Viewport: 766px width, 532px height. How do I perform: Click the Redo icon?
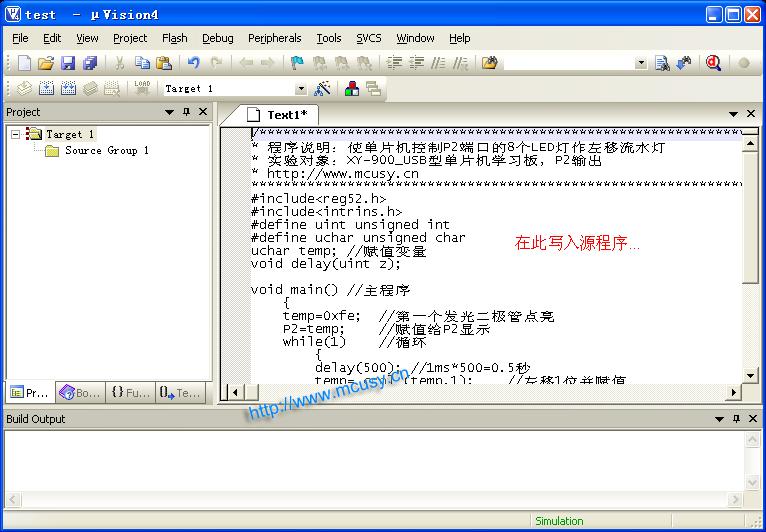(216, 63)
